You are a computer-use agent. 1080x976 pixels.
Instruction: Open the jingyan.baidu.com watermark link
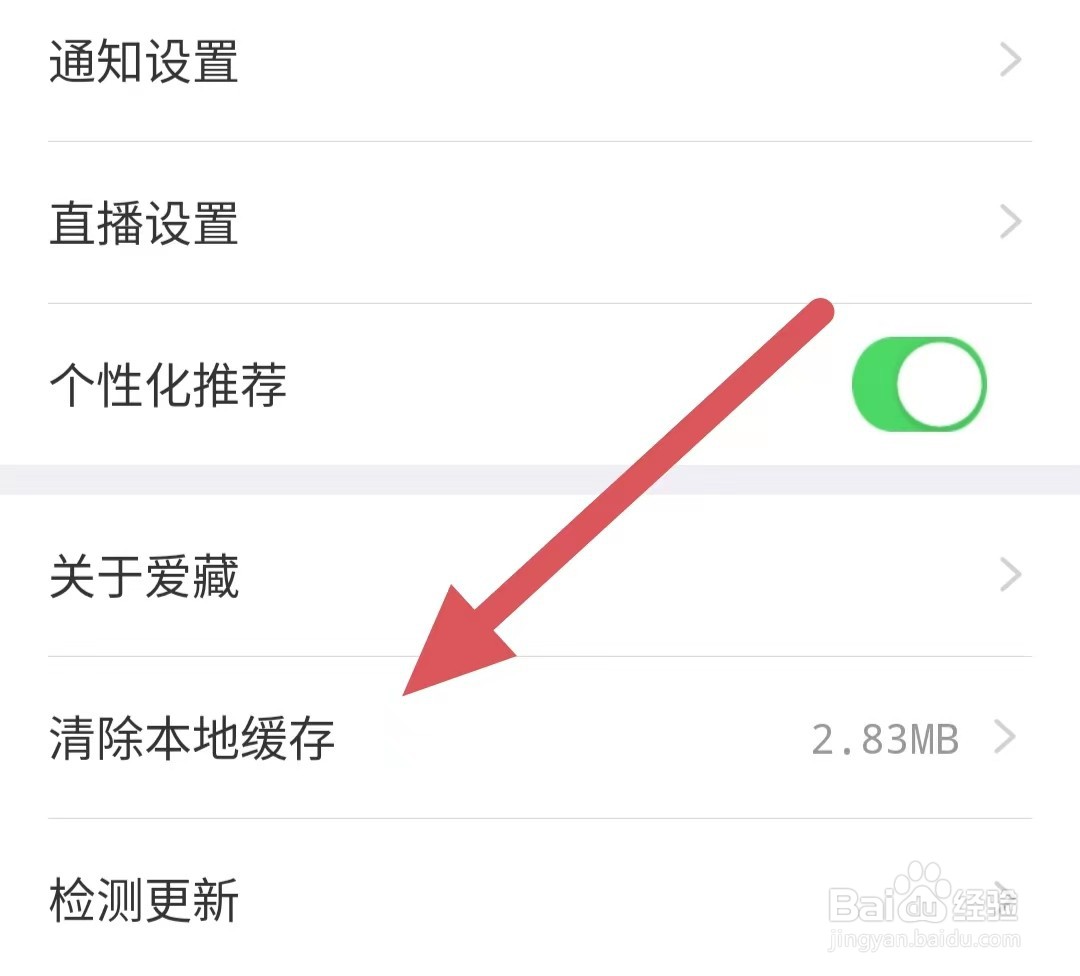click(x=924, y=939)
